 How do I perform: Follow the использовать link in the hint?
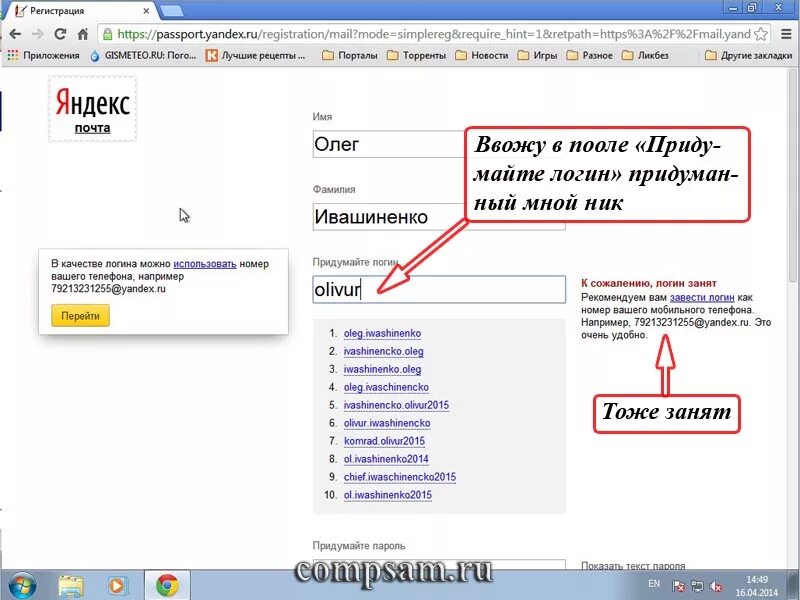coord(205,264)
